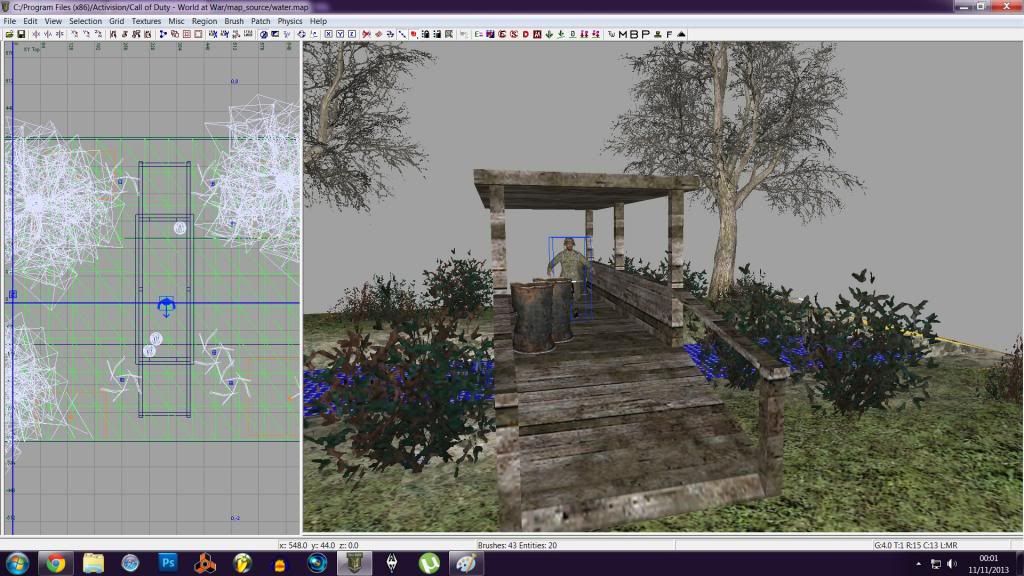Open the Edit menu

coord(30,21)
